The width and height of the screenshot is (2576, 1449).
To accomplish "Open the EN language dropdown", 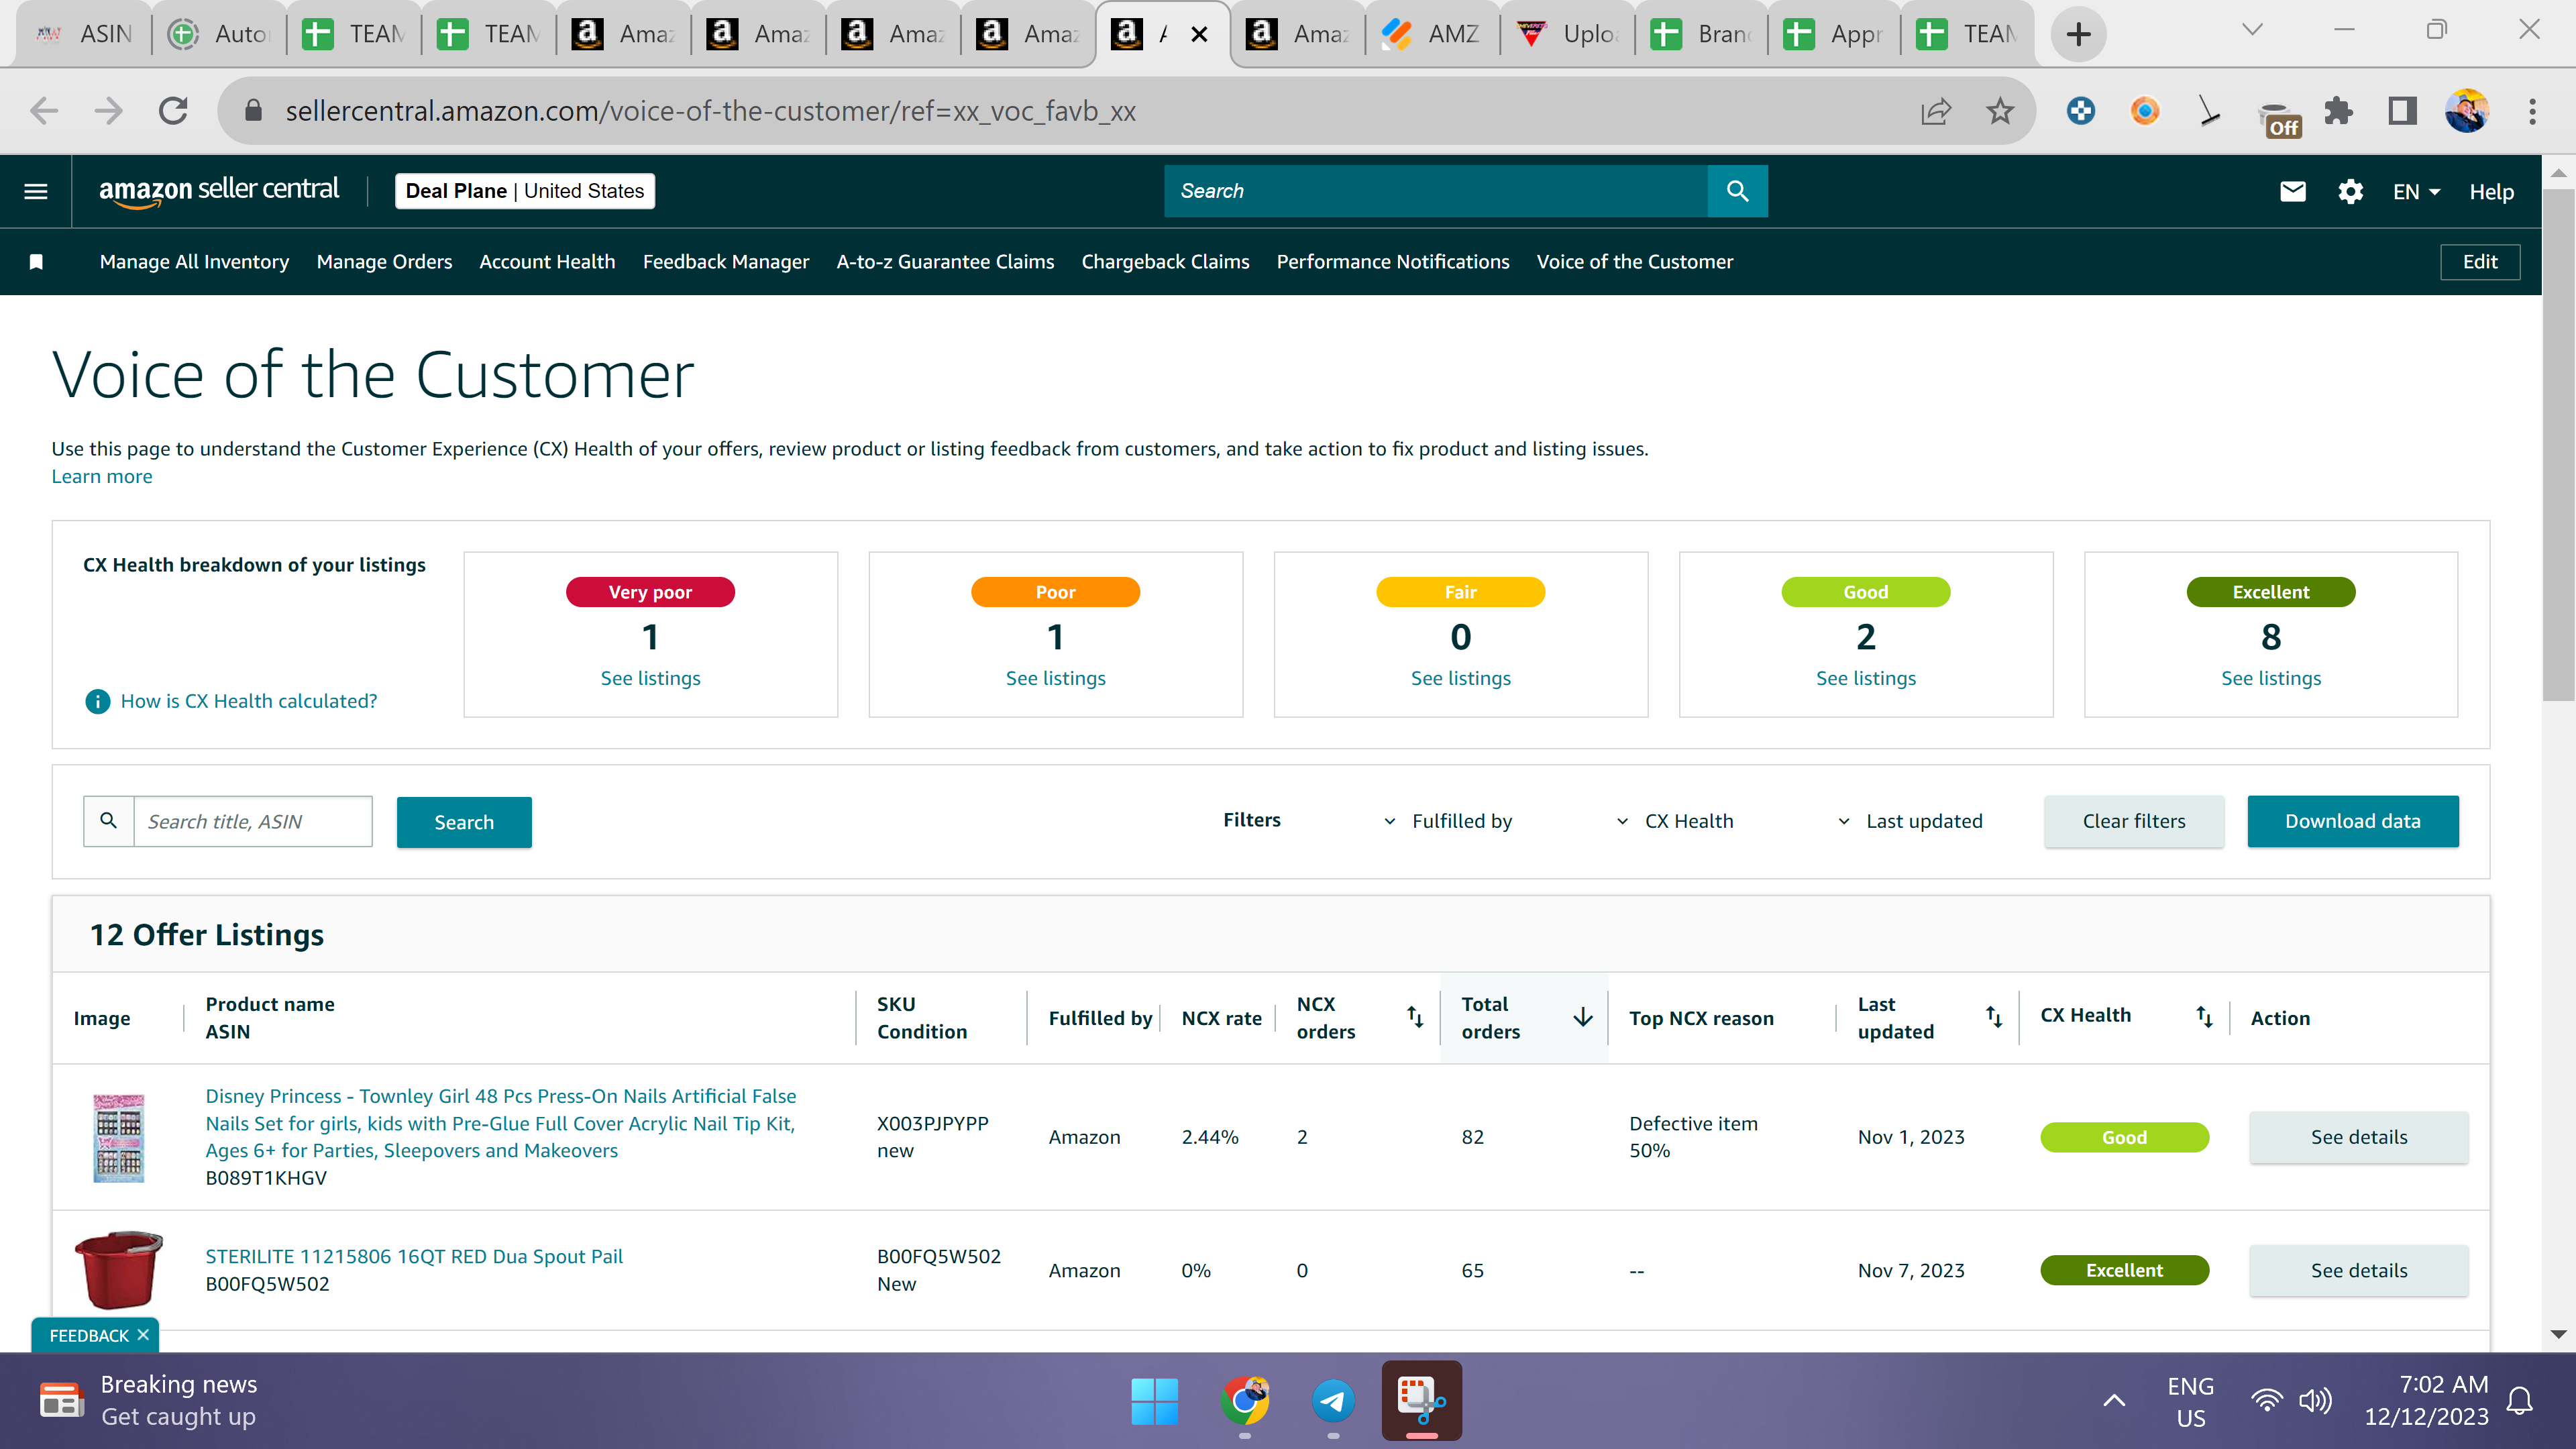I will (2416, 191).
